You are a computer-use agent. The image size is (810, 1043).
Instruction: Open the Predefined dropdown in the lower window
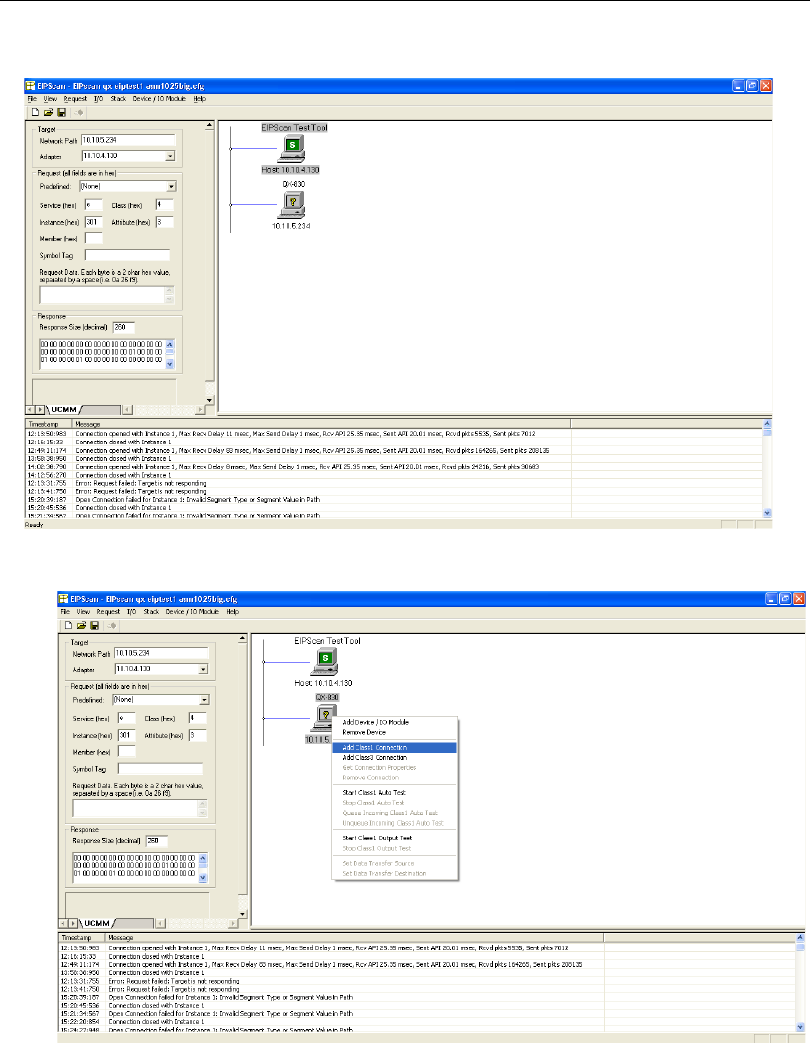203,701
